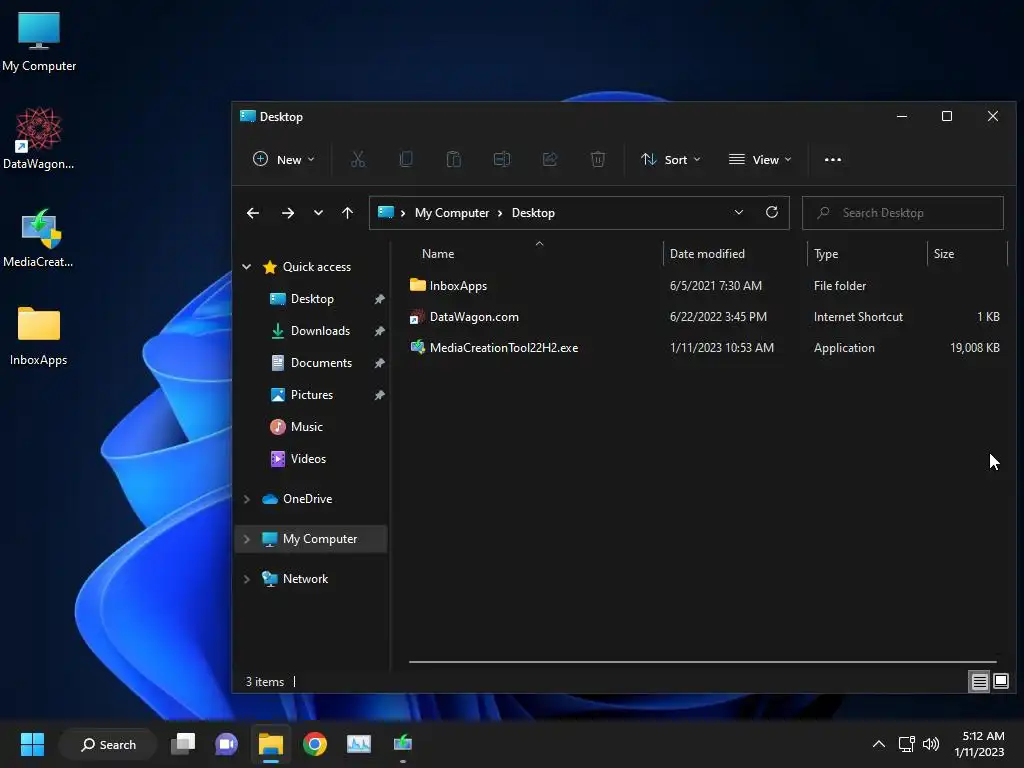
Task: Switch to large thumbnails view icon
Action: pos(1000,682)
